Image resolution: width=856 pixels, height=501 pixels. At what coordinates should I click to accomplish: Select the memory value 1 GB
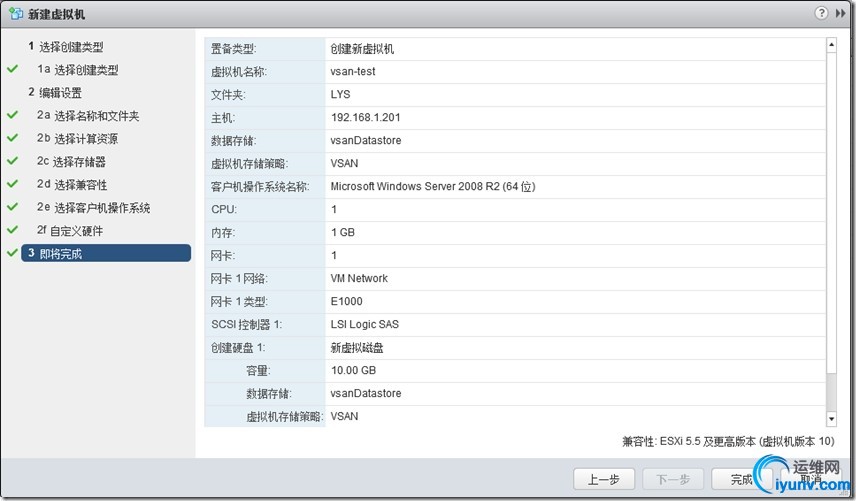[x=343, y=232]
